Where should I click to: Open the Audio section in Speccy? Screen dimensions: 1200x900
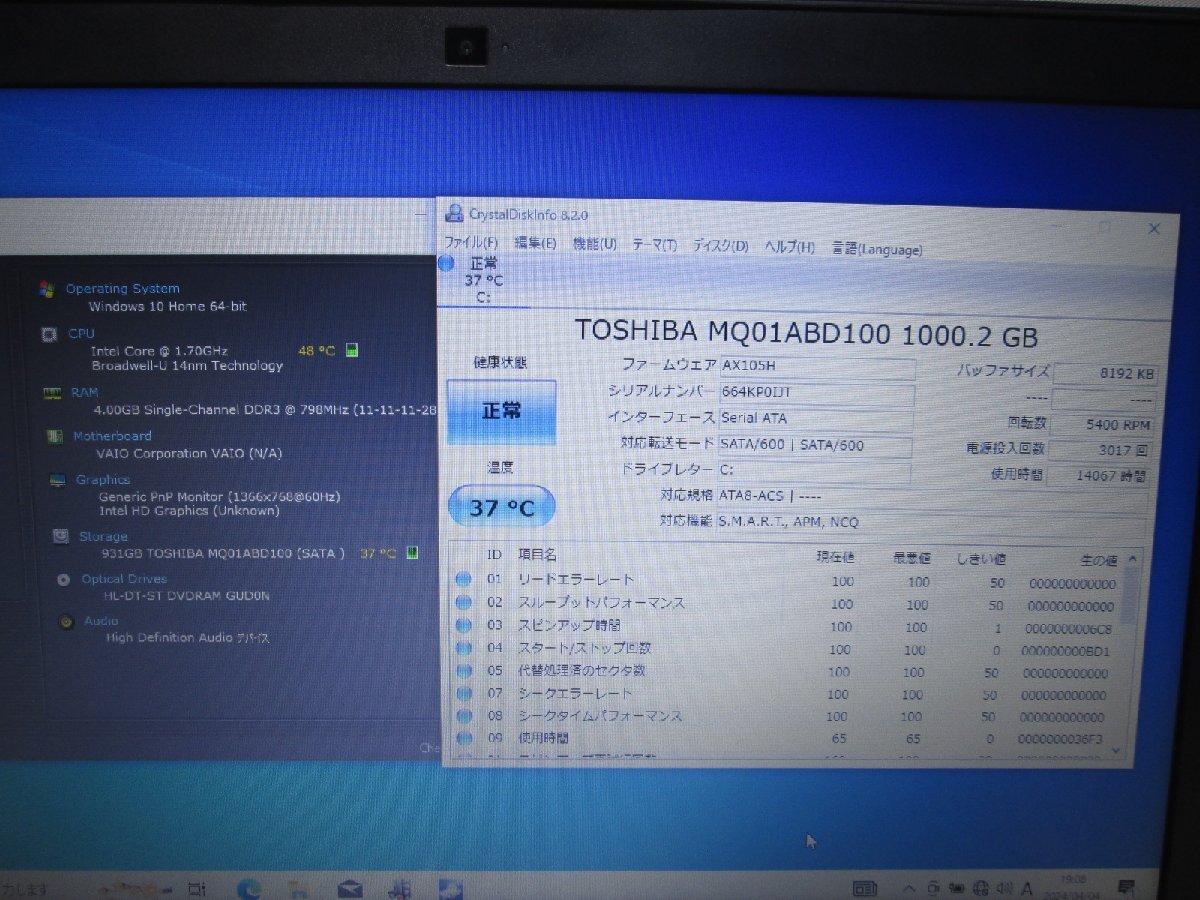(x=101, y=621)
